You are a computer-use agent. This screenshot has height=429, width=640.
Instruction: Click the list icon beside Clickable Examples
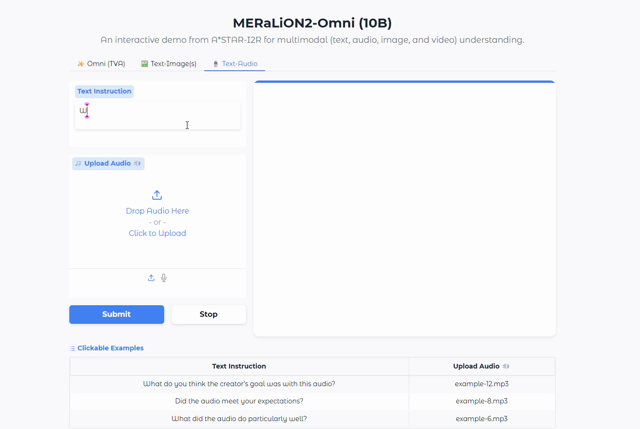tap(72, 348)
